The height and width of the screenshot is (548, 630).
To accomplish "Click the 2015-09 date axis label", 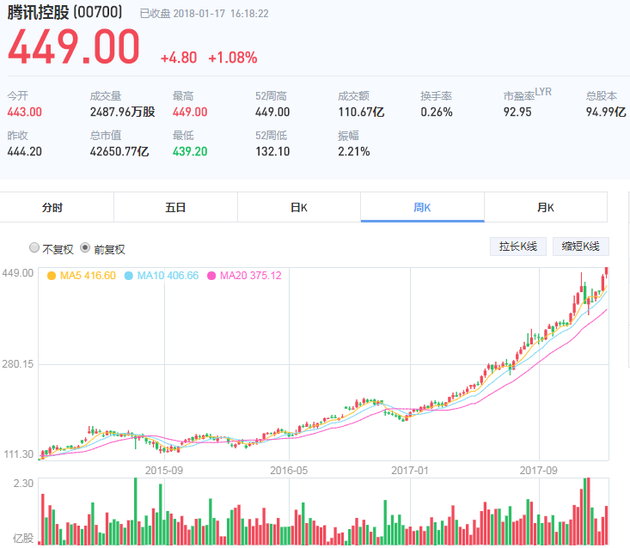I will (x=164, y=470).
